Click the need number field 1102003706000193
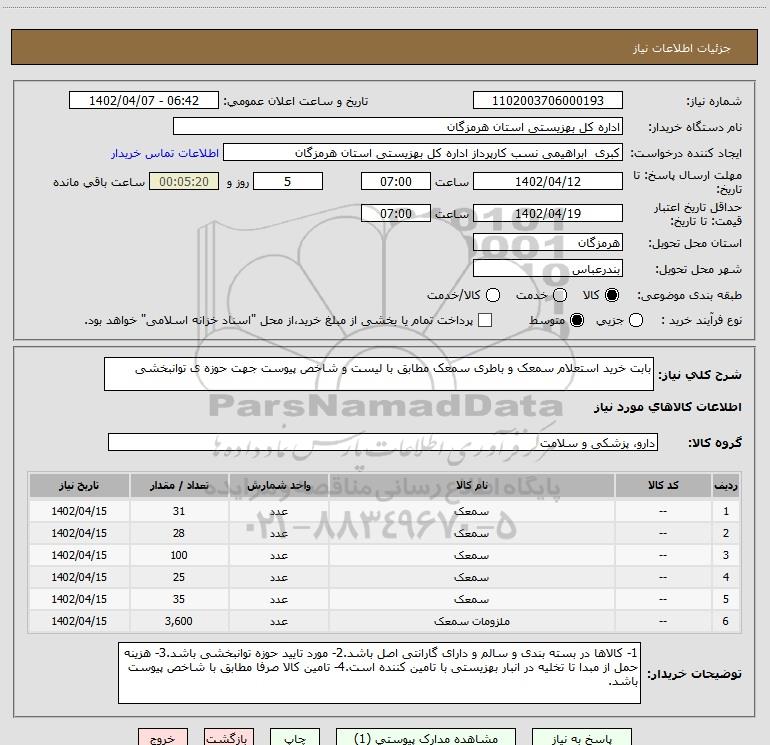The width and height of the screenshot is (770, 745). (548, 100)
